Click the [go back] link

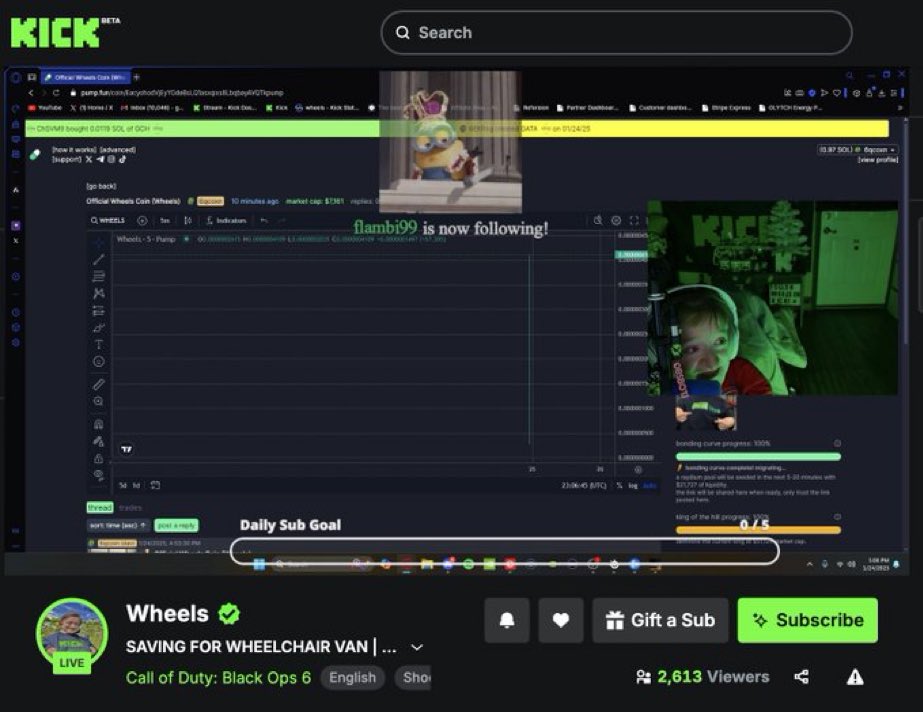101,186
